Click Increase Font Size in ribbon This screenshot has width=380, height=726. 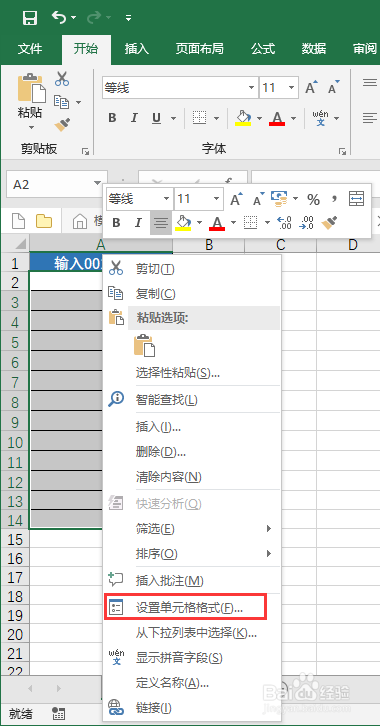point(311,87)
